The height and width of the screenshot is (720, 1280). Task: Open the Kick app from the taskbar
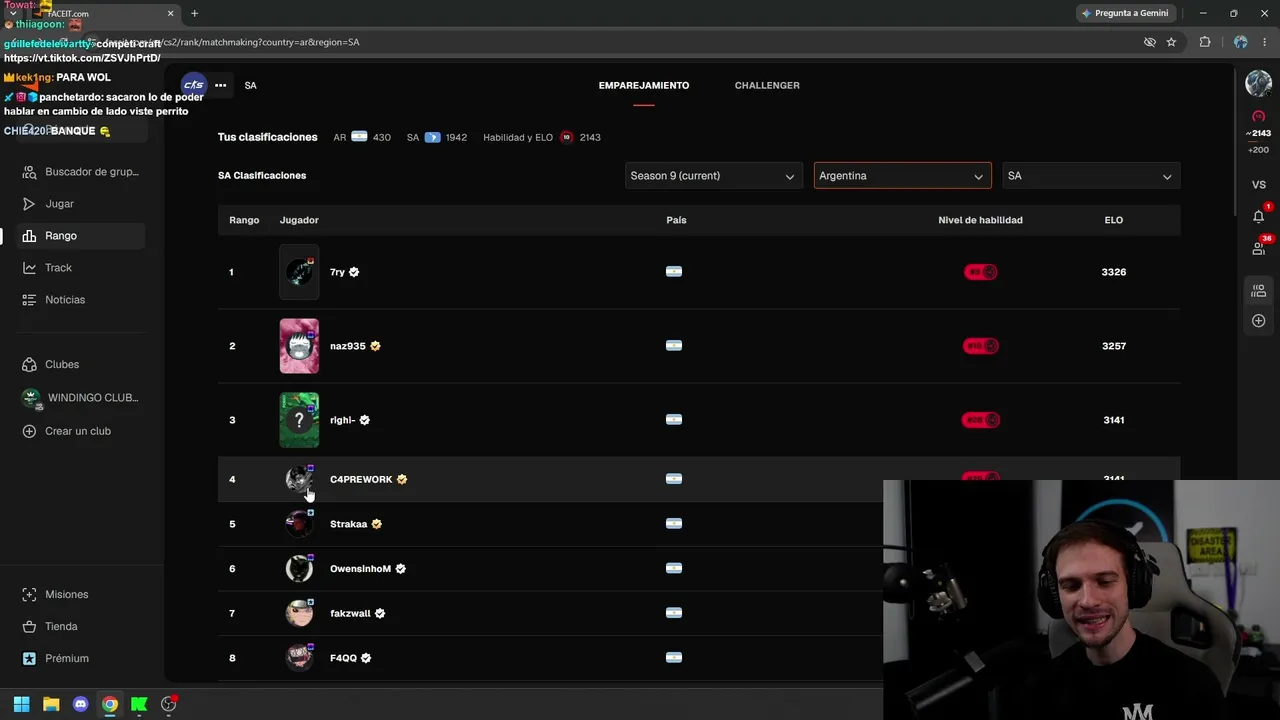coord(139,704)
